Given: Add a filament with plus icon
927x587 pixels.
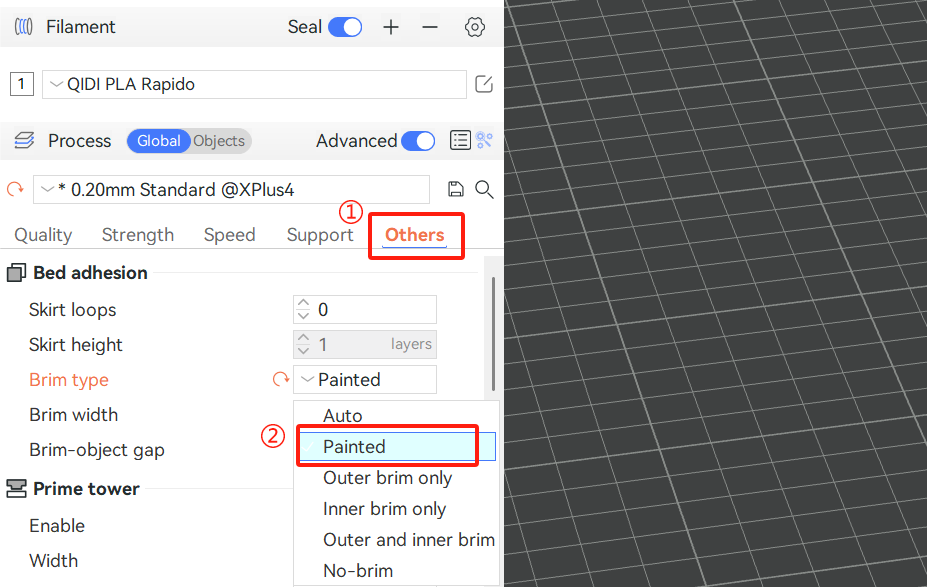Looking at the screenshot, I should coord(391,27).
